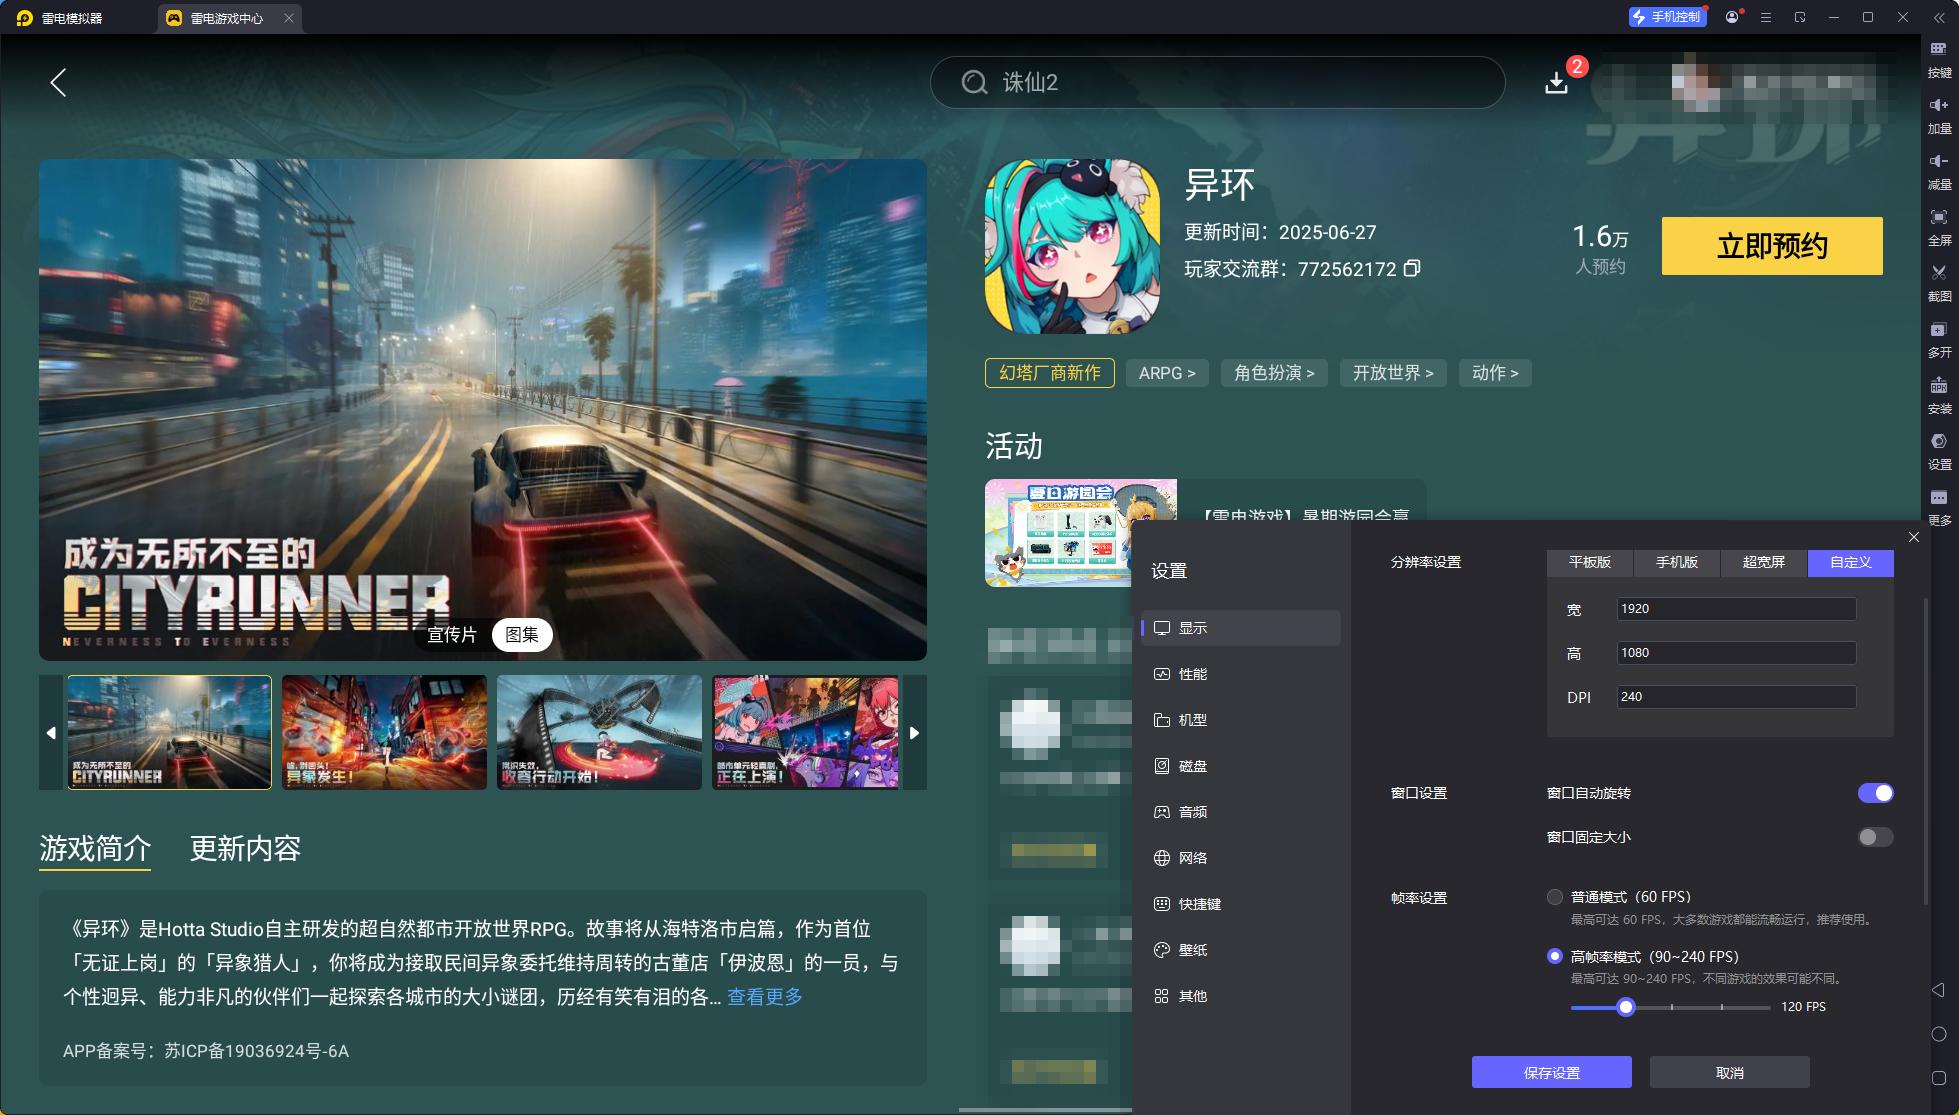Close the settings panel with X

(x=1913, y=537)
